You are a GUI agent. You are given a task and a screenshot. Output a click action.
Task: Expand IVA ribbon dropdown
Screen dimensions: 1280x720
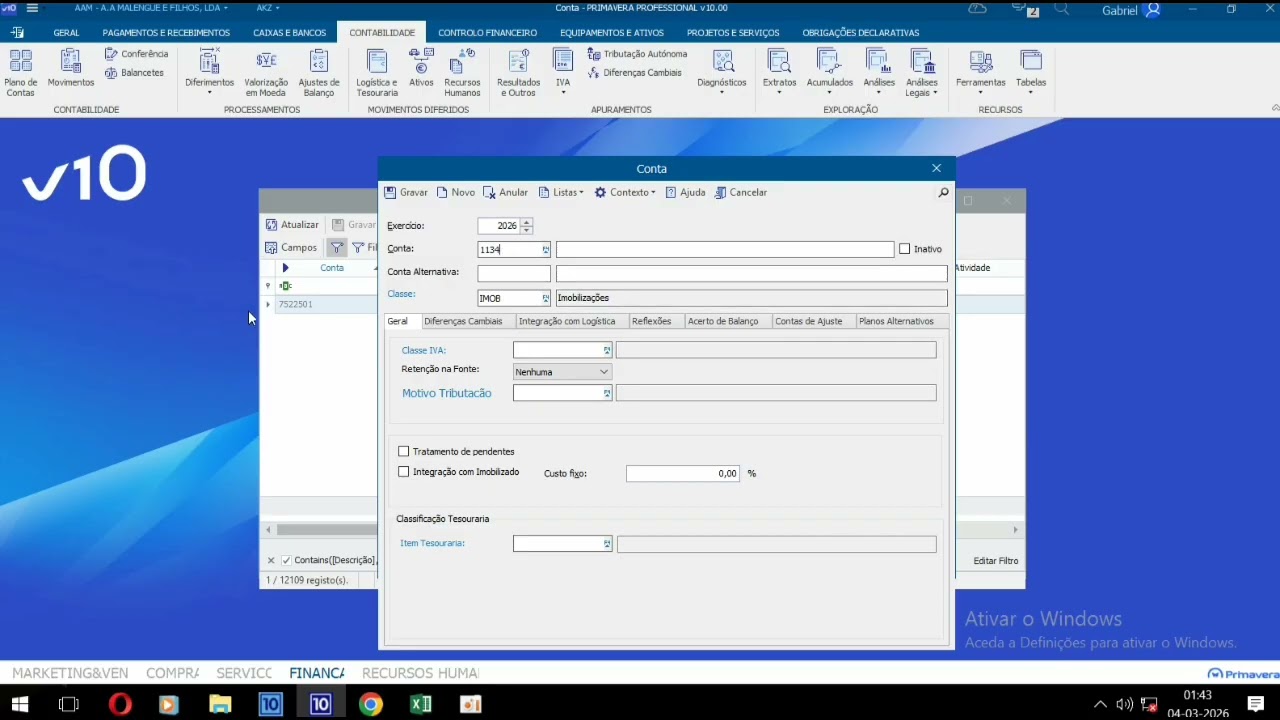tap(563, 93)
